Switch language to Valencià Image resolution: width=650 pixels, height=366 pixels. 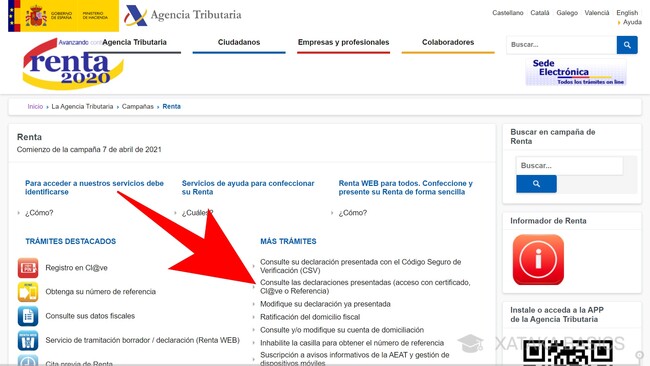point(597,13)
